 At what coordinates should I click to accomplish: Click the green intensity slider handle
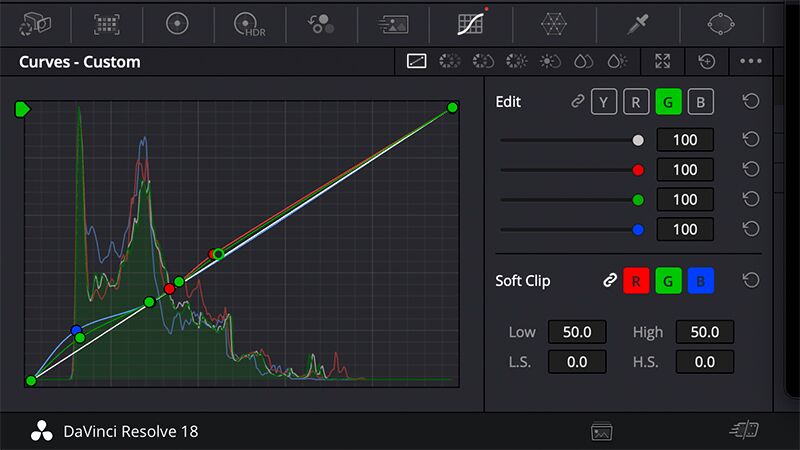(638, 200)
